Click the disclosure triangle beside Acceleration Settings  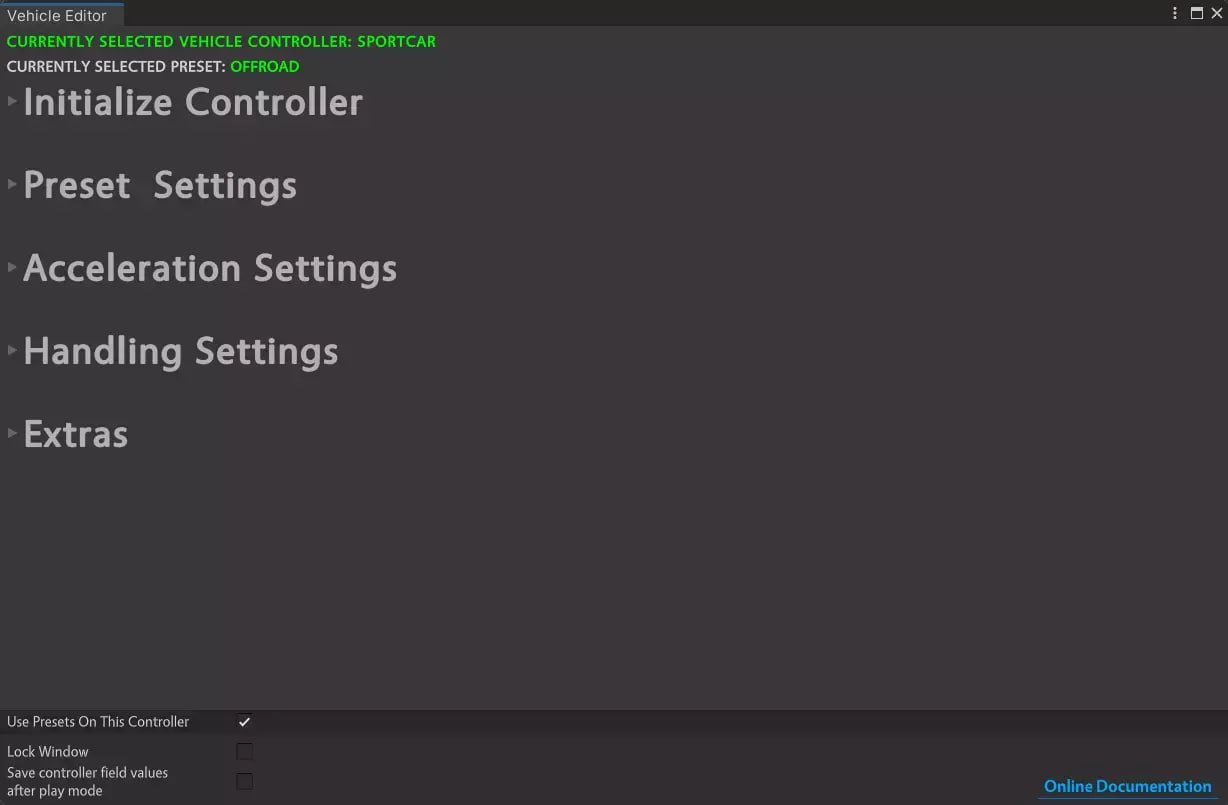[x=11, y=266]
